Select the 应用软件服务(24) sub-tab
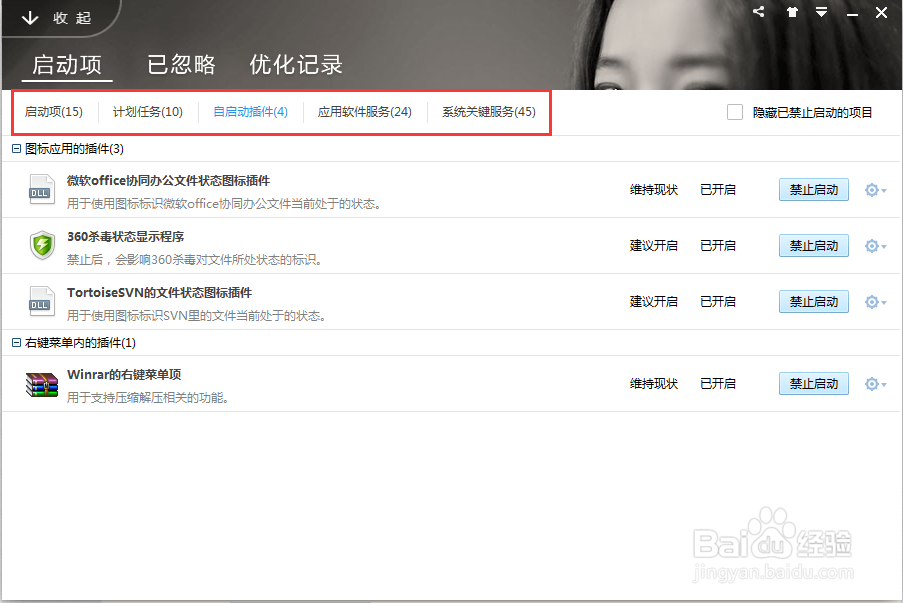Image resolution: width=903 pixels, height=603 pixels. click(365, 112)
